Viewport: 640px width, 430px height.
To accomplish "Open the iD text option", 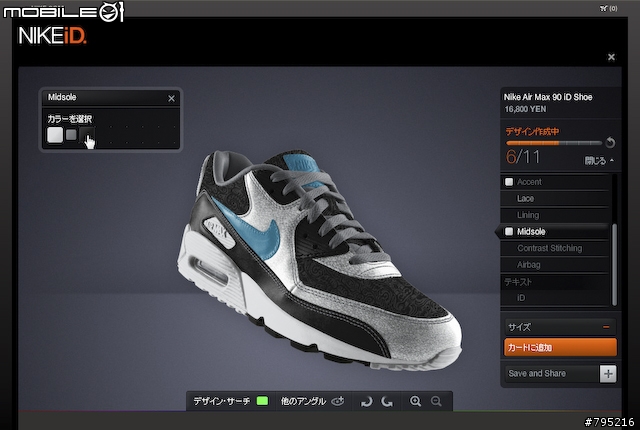I will click(x=555, y=298).
